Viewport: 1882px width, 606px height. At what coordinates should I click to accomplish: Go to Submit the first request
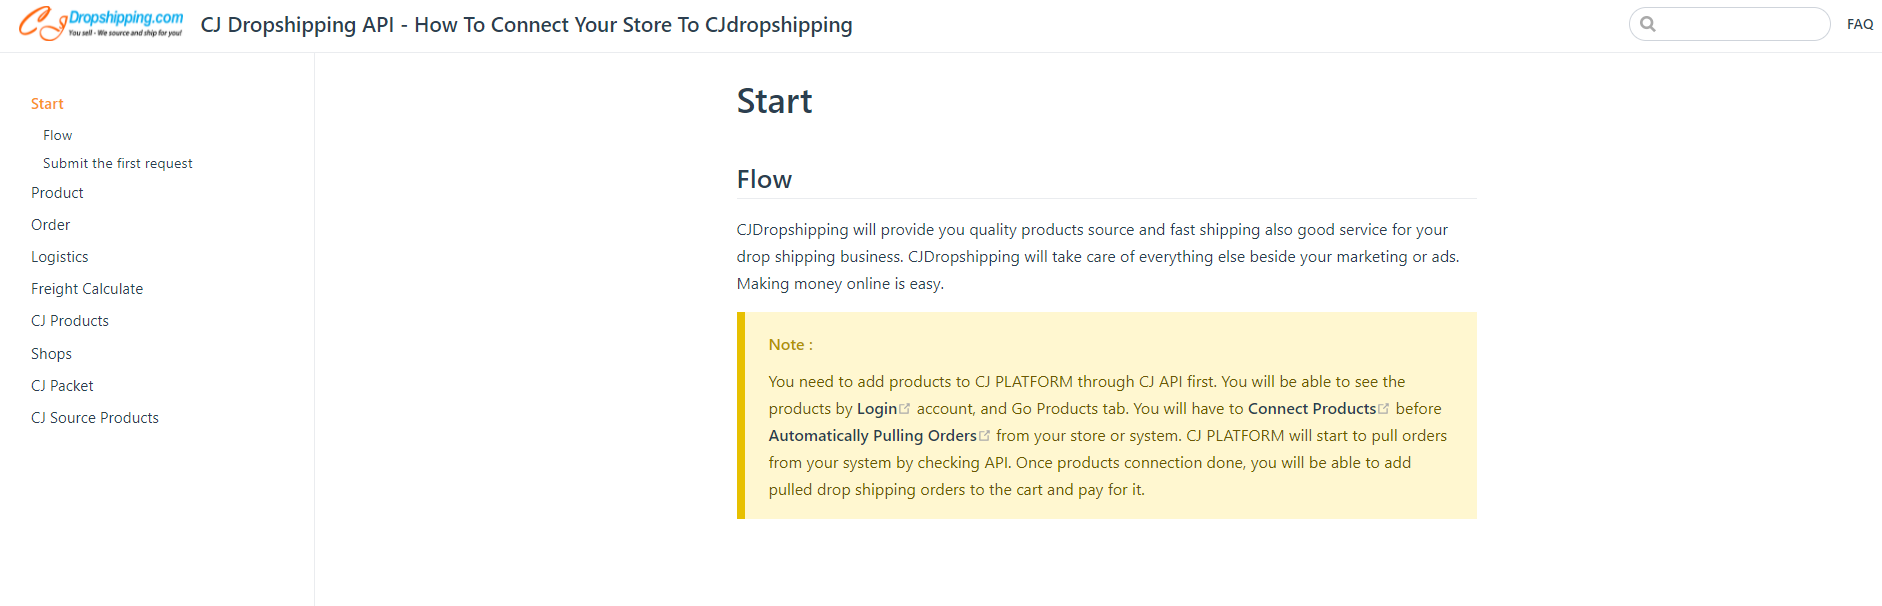pos(117,163)
